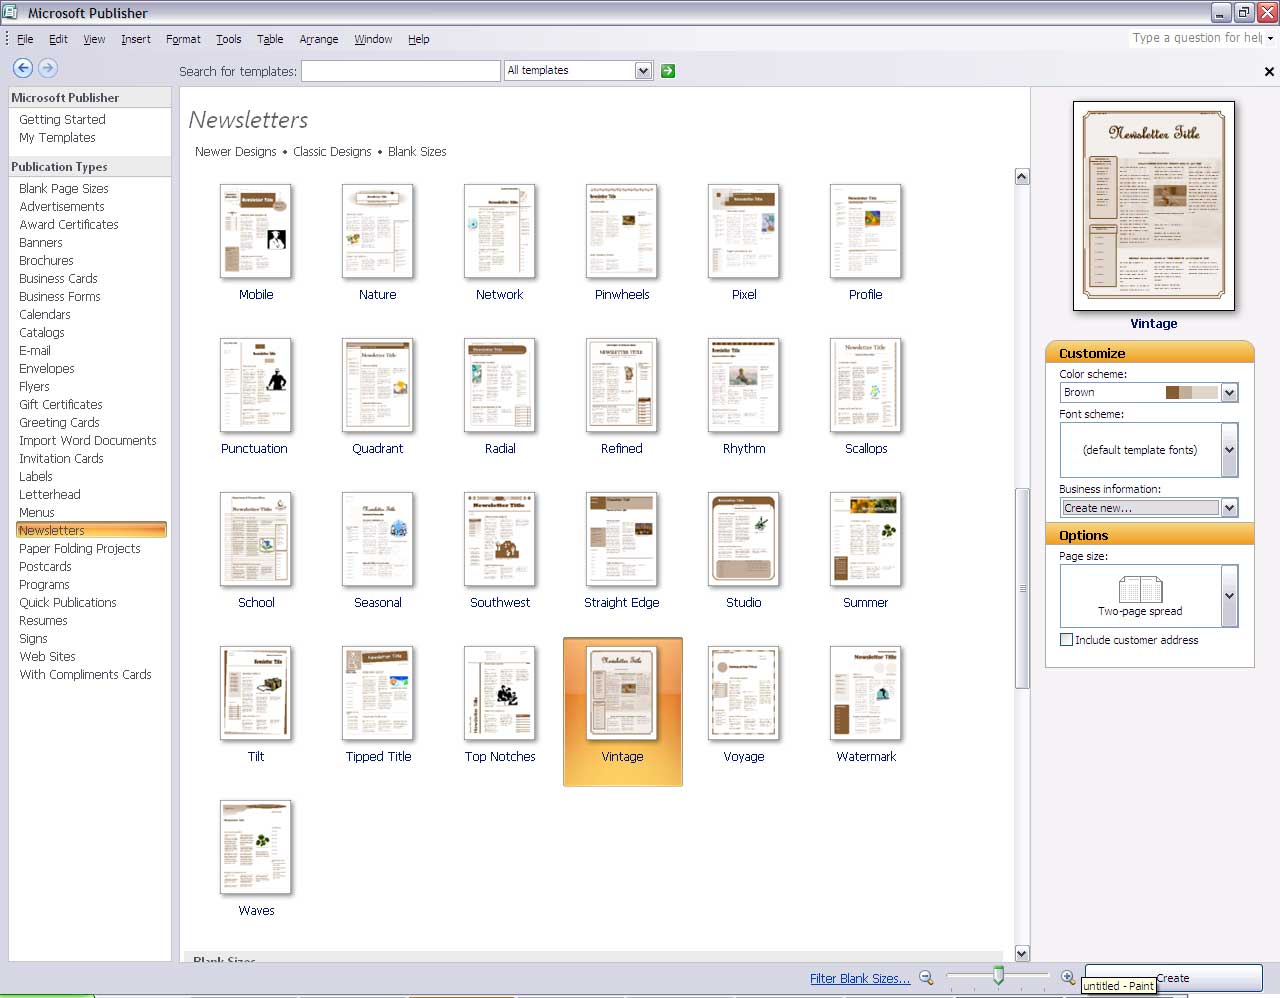Enable Include customer address checkbox
The width and height of the screenshot is (1280, 998).
coord(1066,640)
